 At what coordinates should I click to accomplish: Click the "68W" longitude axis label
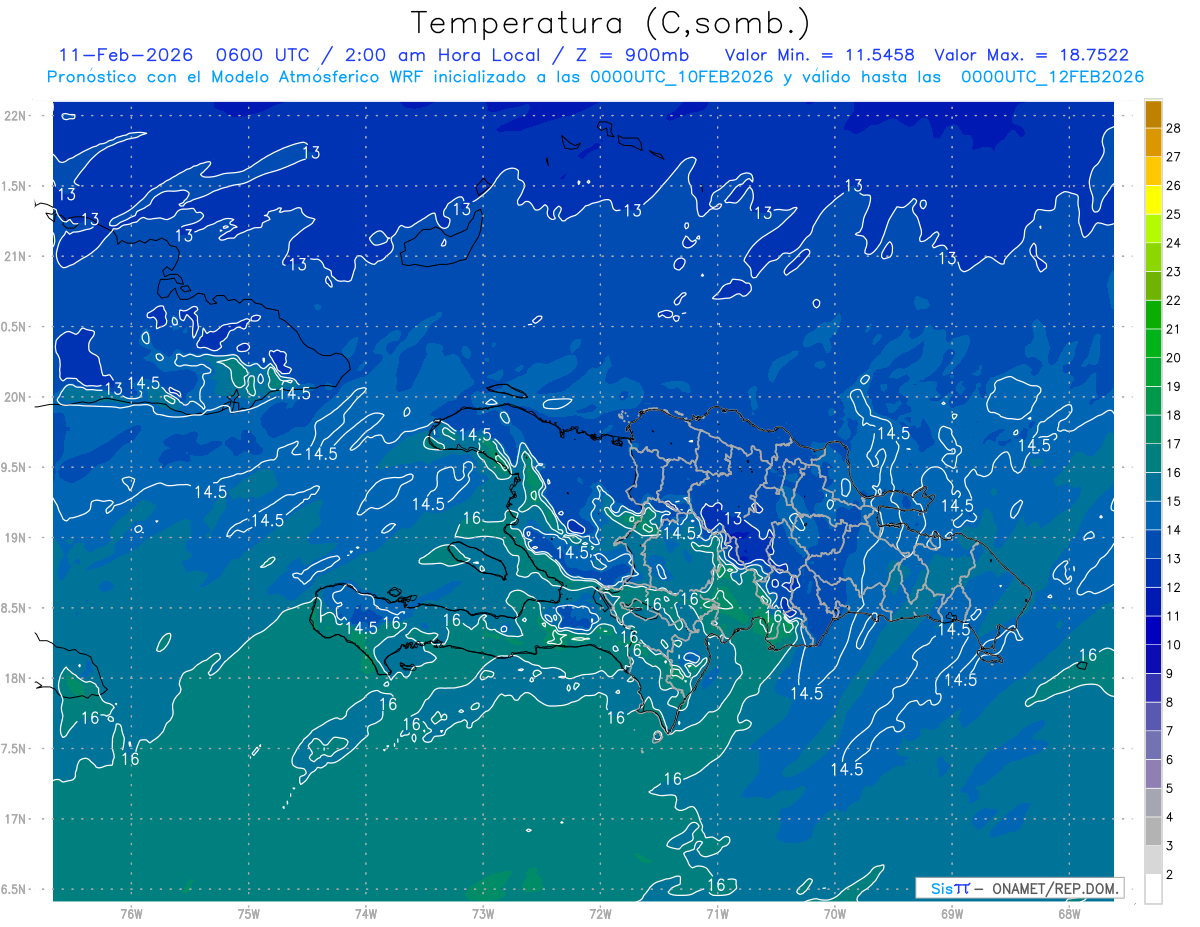(x=1069, y=914)
